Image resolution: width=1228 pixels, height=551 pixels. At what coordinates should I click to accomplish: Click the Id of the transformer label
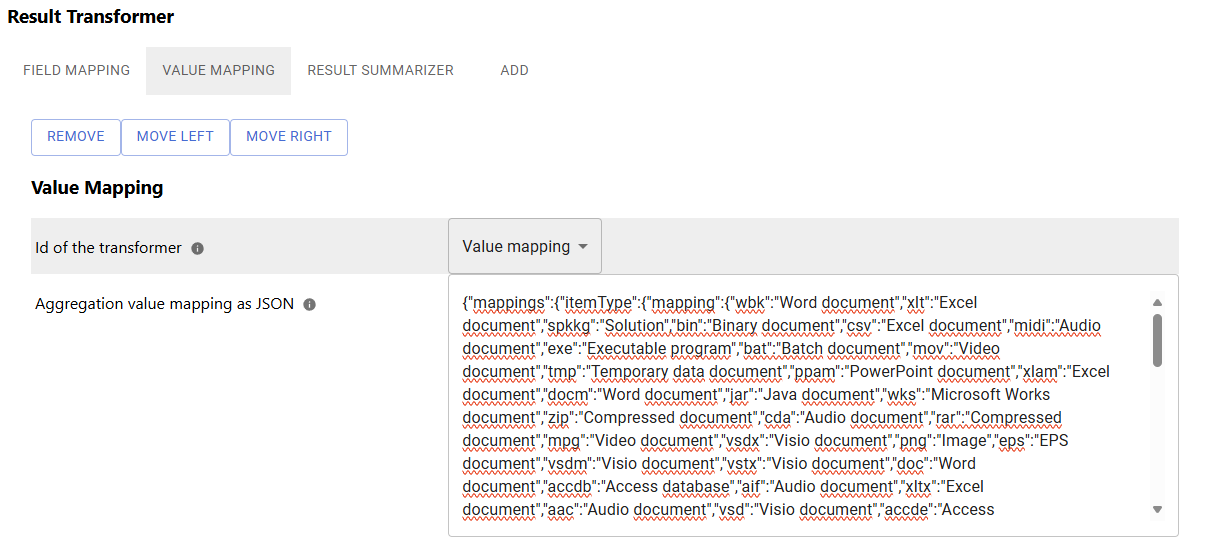(x=109, y=248)
